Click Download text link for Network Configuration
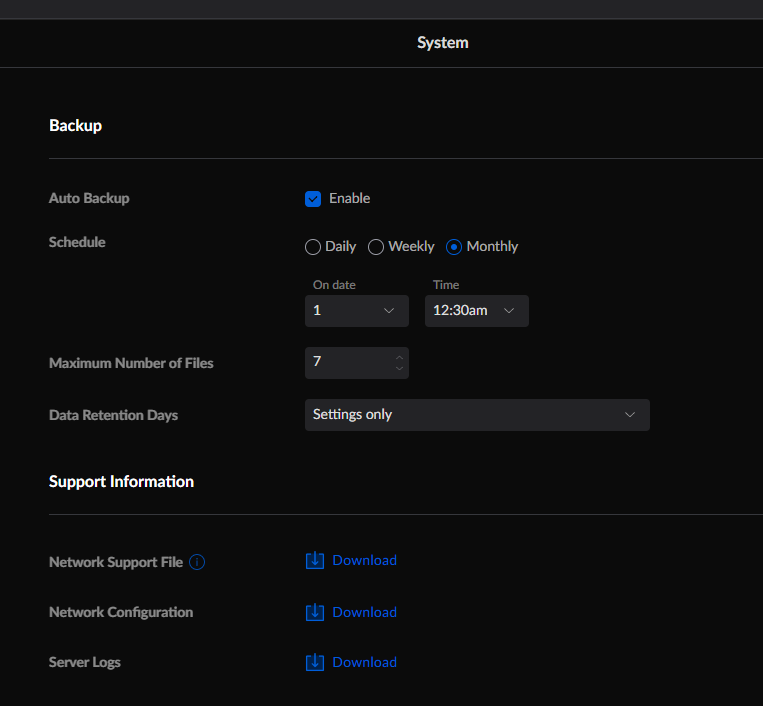This screenshot has height=706, width=763. click(x=364, y=612)
